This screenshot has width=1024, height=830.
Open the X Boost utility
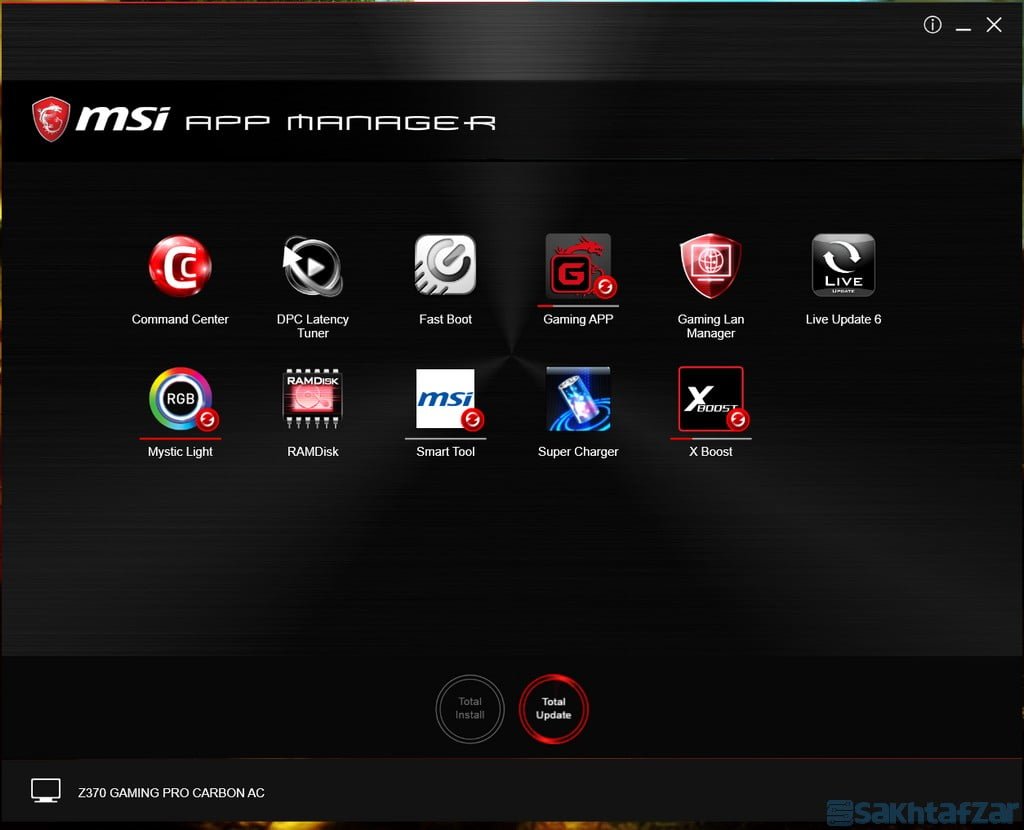(x=710, y=397)
